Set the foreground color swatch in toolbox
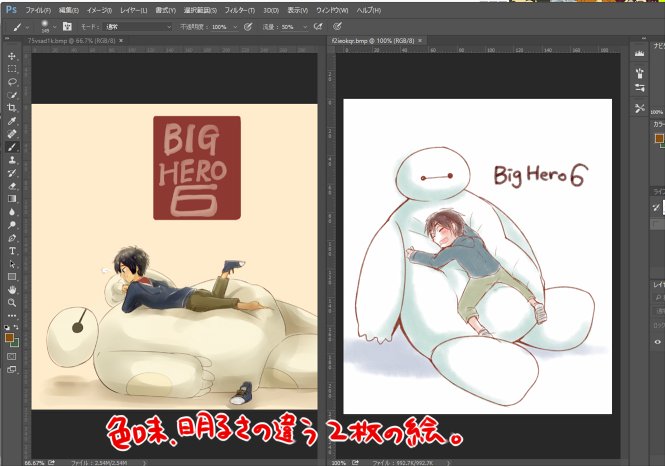Screen dimensions: 665x466 9,338
